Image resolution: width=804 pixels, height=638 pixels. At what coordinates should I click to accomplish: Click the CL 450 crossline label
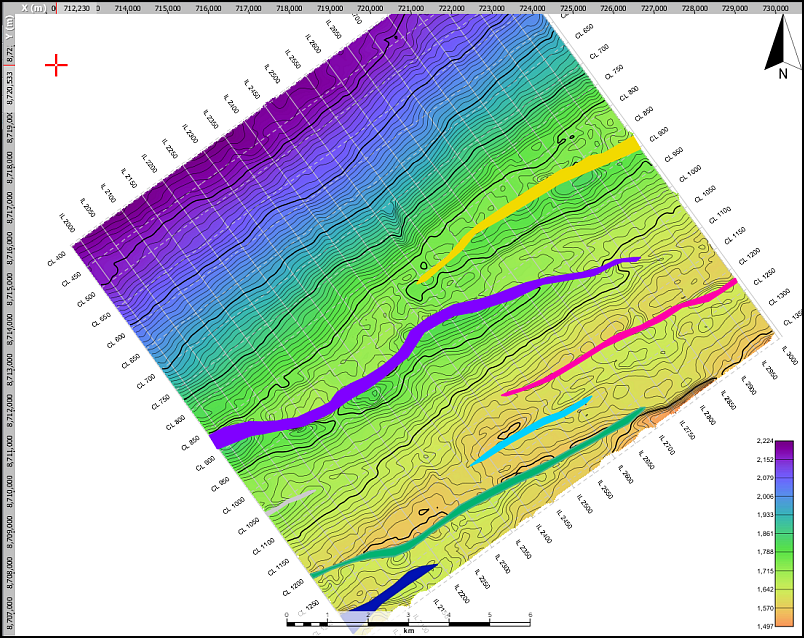pyautogui.click(x=71, y=280)
